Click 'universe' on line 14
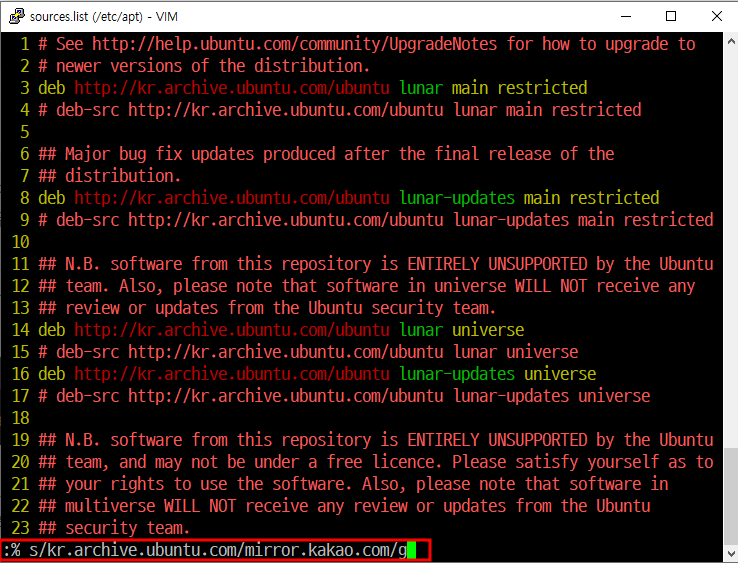Image resolution: width=738 pixels, height=563 pixels. [488, 330]
